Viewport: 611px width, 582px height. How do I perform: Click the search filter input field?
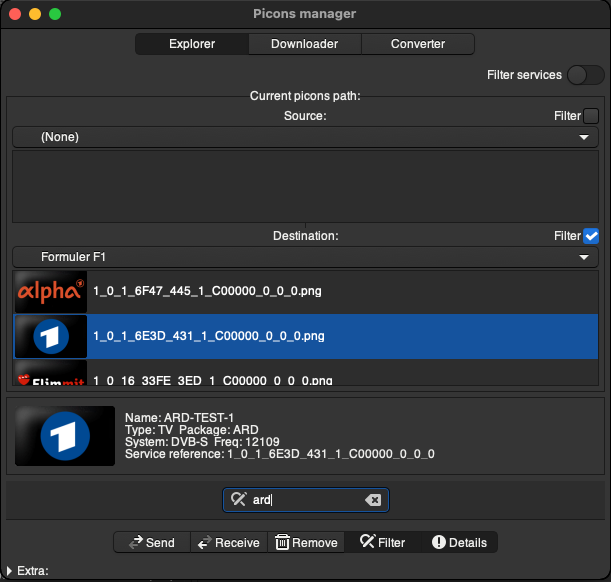coord(306,500)
